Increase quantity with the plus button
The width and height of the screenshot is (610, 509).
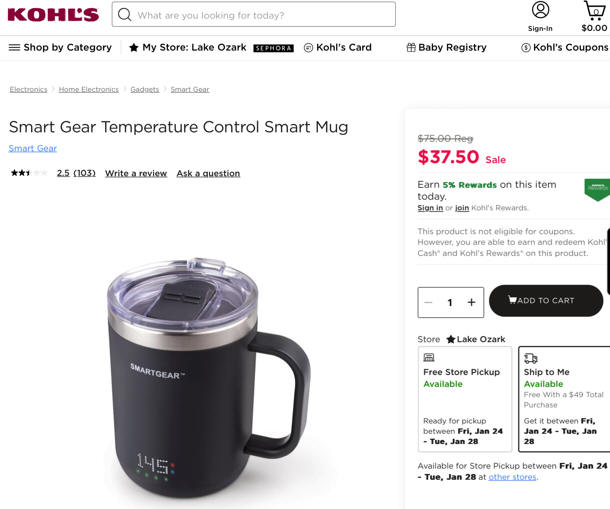point(472,302)
